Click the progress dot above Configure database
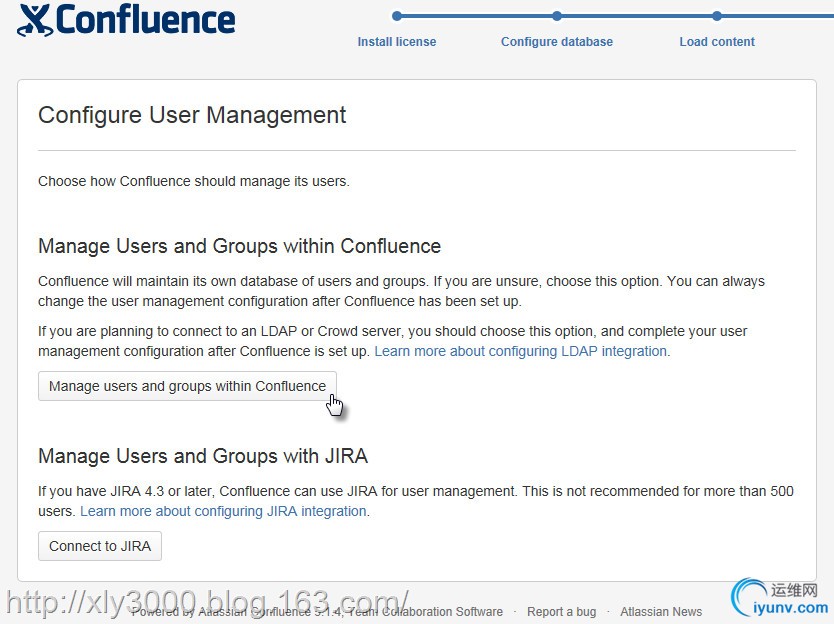Viewport: 834px width, 624px height. coord(557,16)
